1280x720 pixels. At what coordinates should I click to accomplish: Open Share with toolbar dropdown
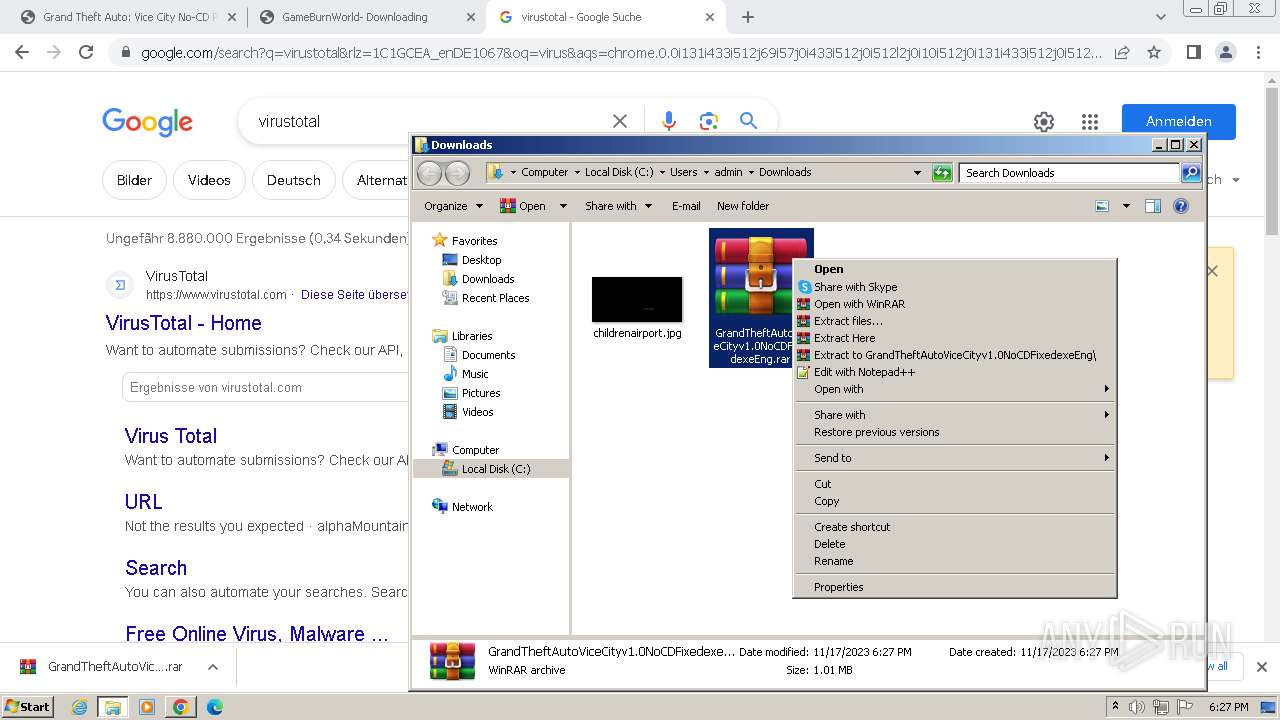tap(618, 206)
